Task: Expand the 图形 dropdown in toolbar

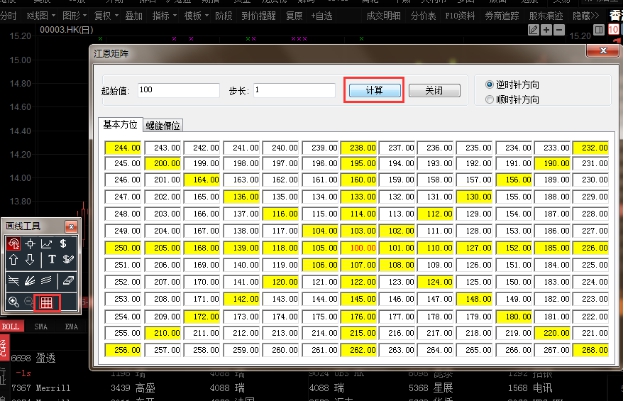Action: (x=74, y=17)
